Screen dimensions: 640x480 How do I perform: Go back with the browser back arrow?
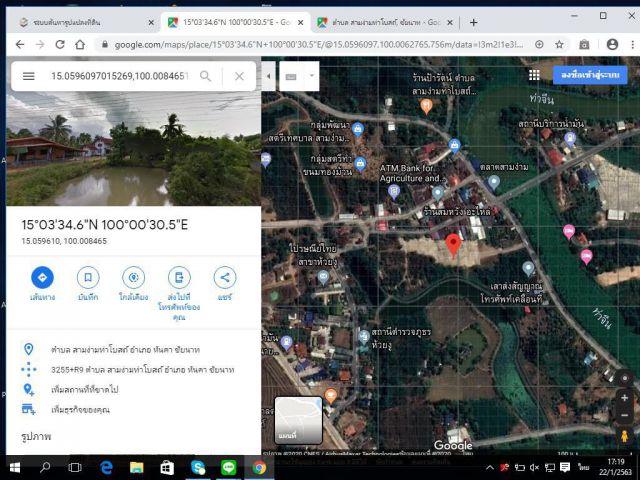(x=20, y=44)
